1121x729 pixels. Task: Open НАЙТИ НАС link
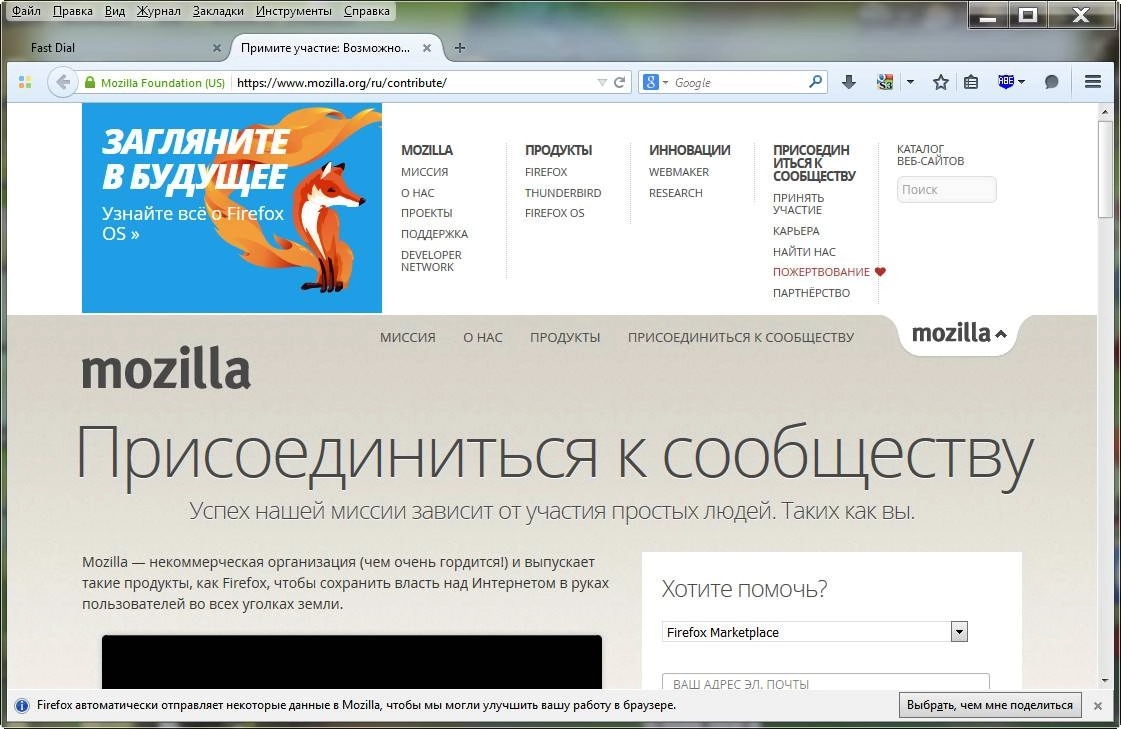pos(804,252)
